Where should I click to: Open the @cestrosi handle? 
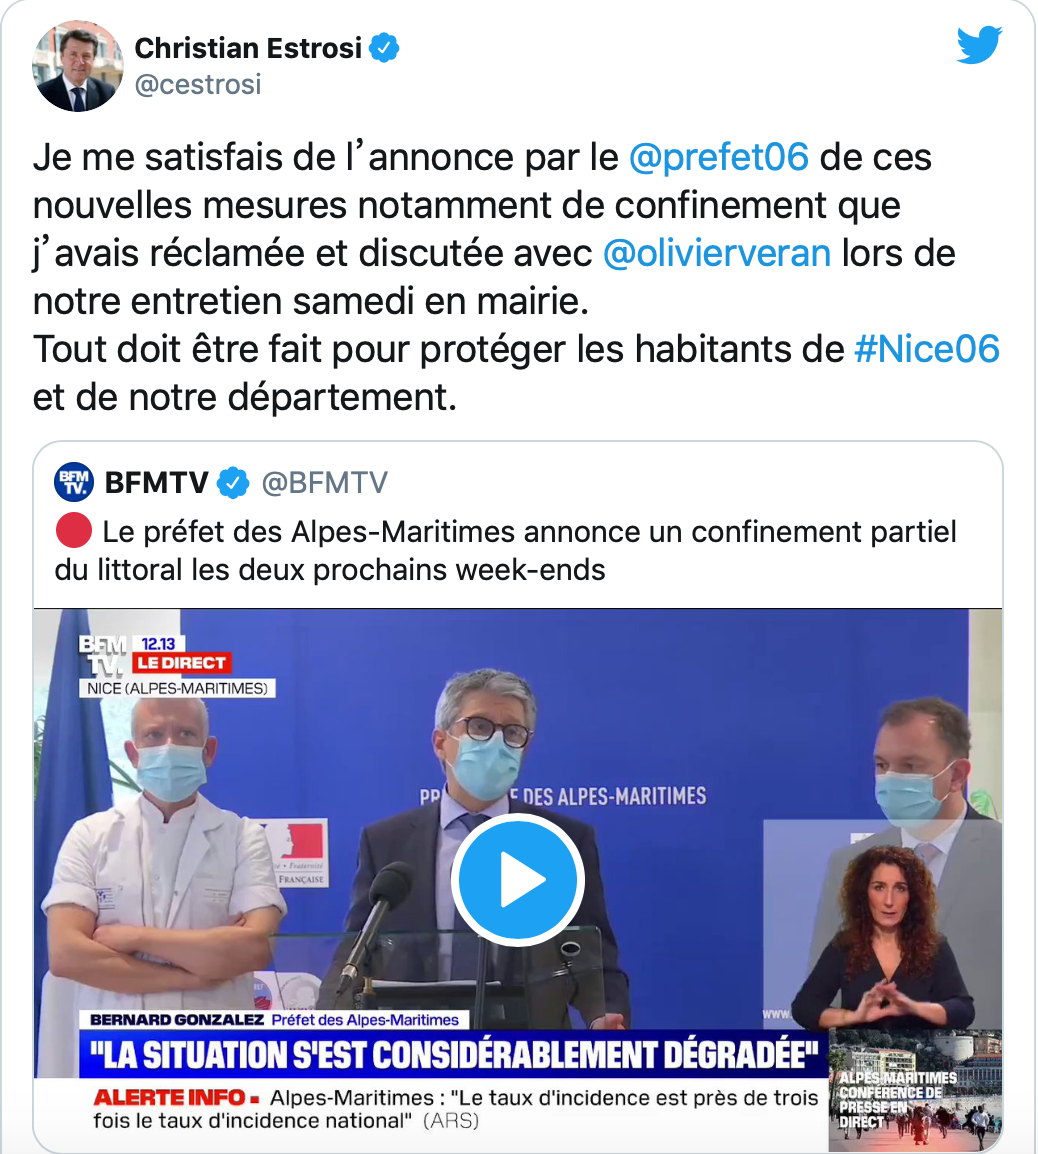point(198,85)
